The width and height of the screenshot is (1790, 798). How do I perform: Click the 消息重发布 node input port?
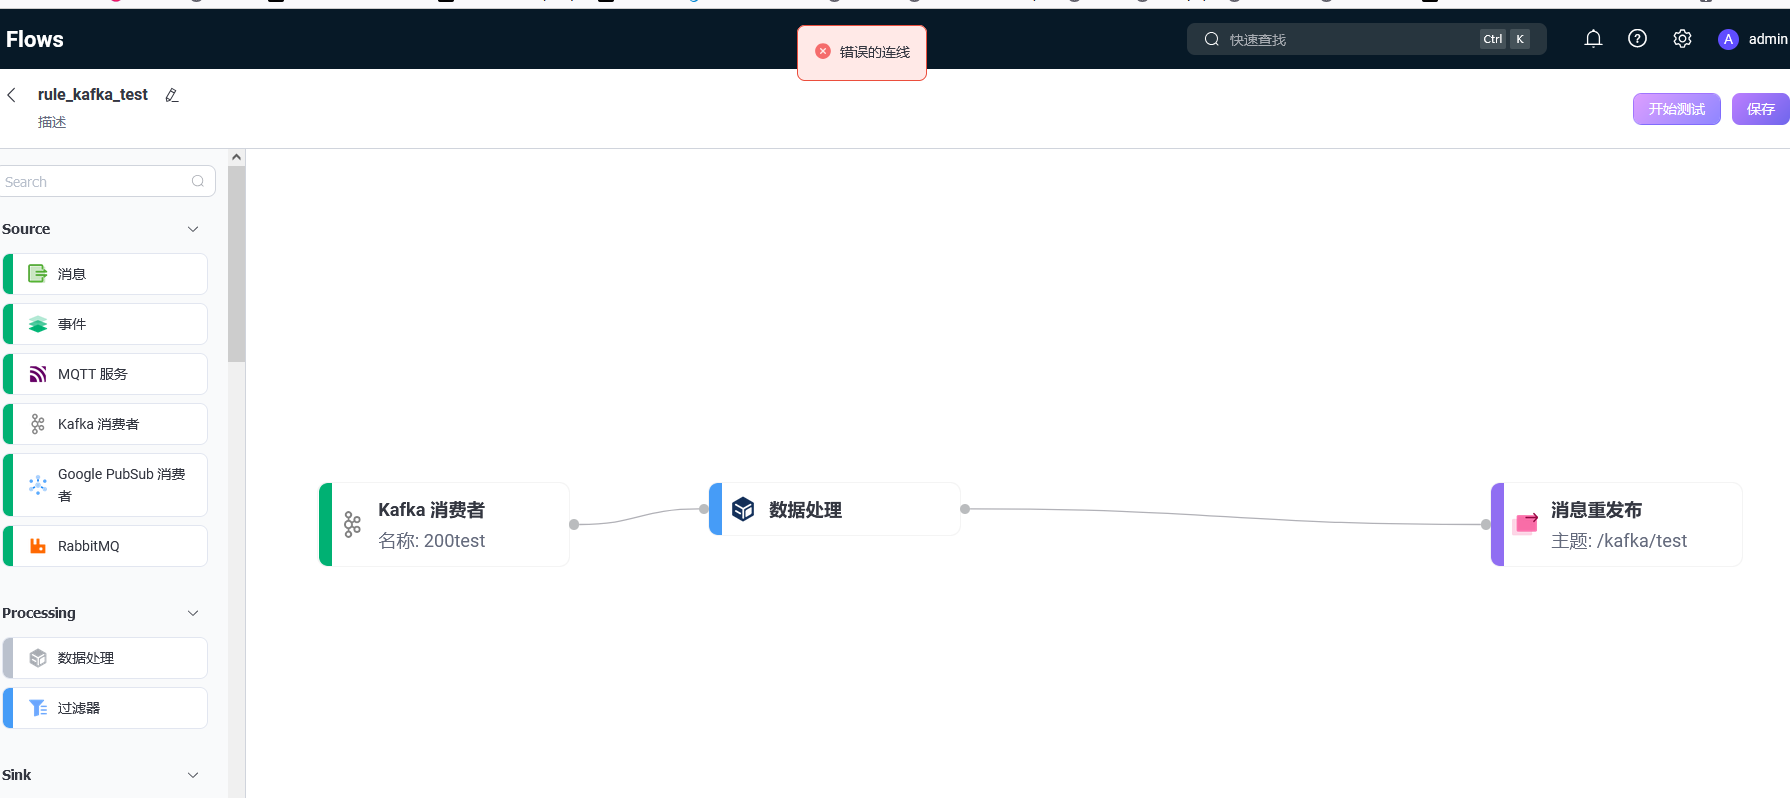coord(1486,524)
